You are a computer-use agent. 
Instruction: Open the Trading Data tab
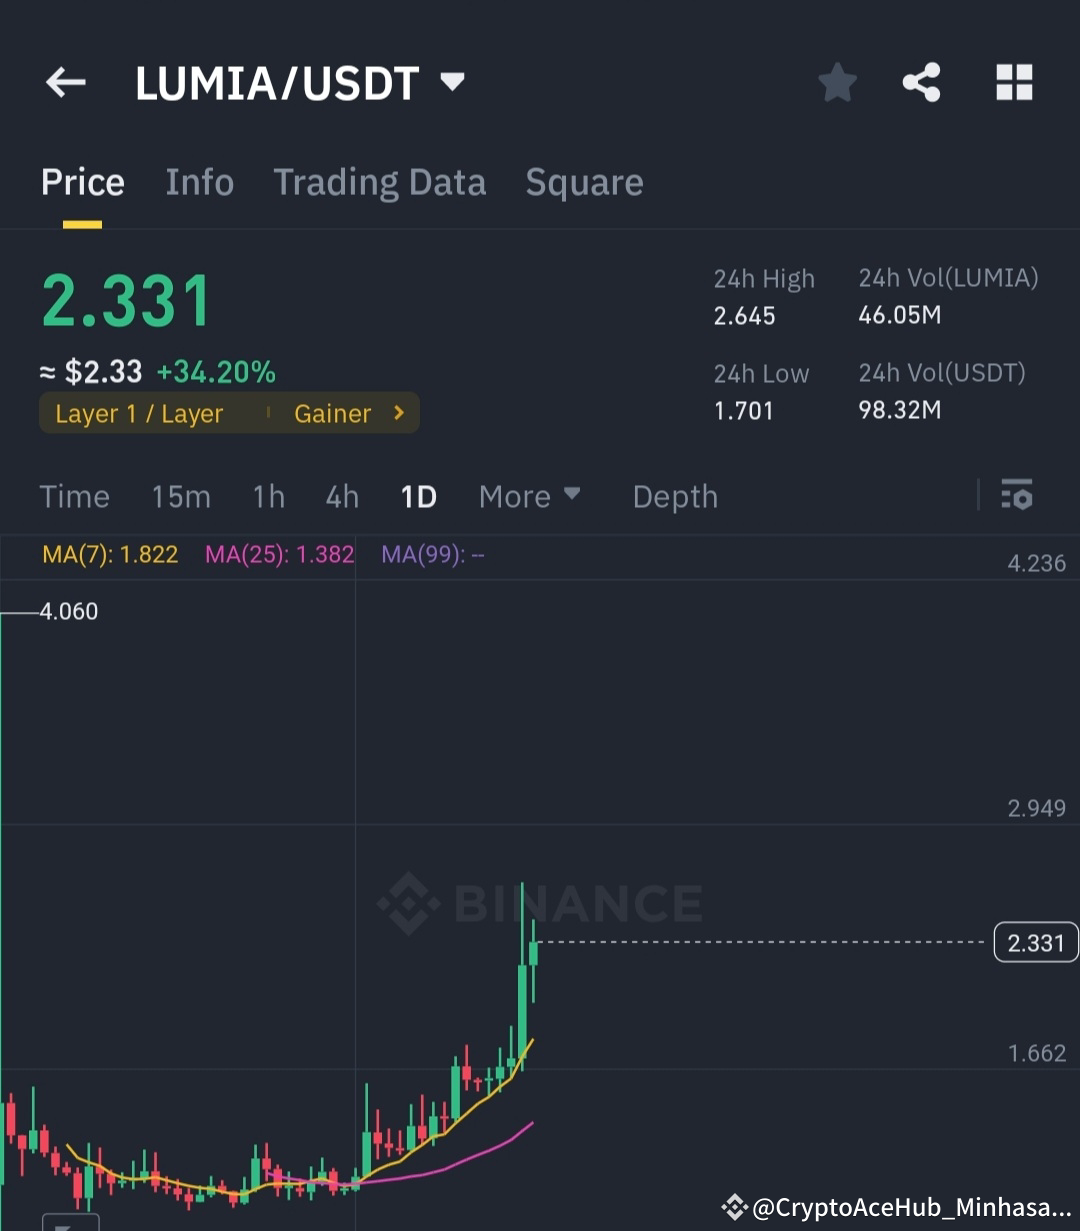point(380,183)
